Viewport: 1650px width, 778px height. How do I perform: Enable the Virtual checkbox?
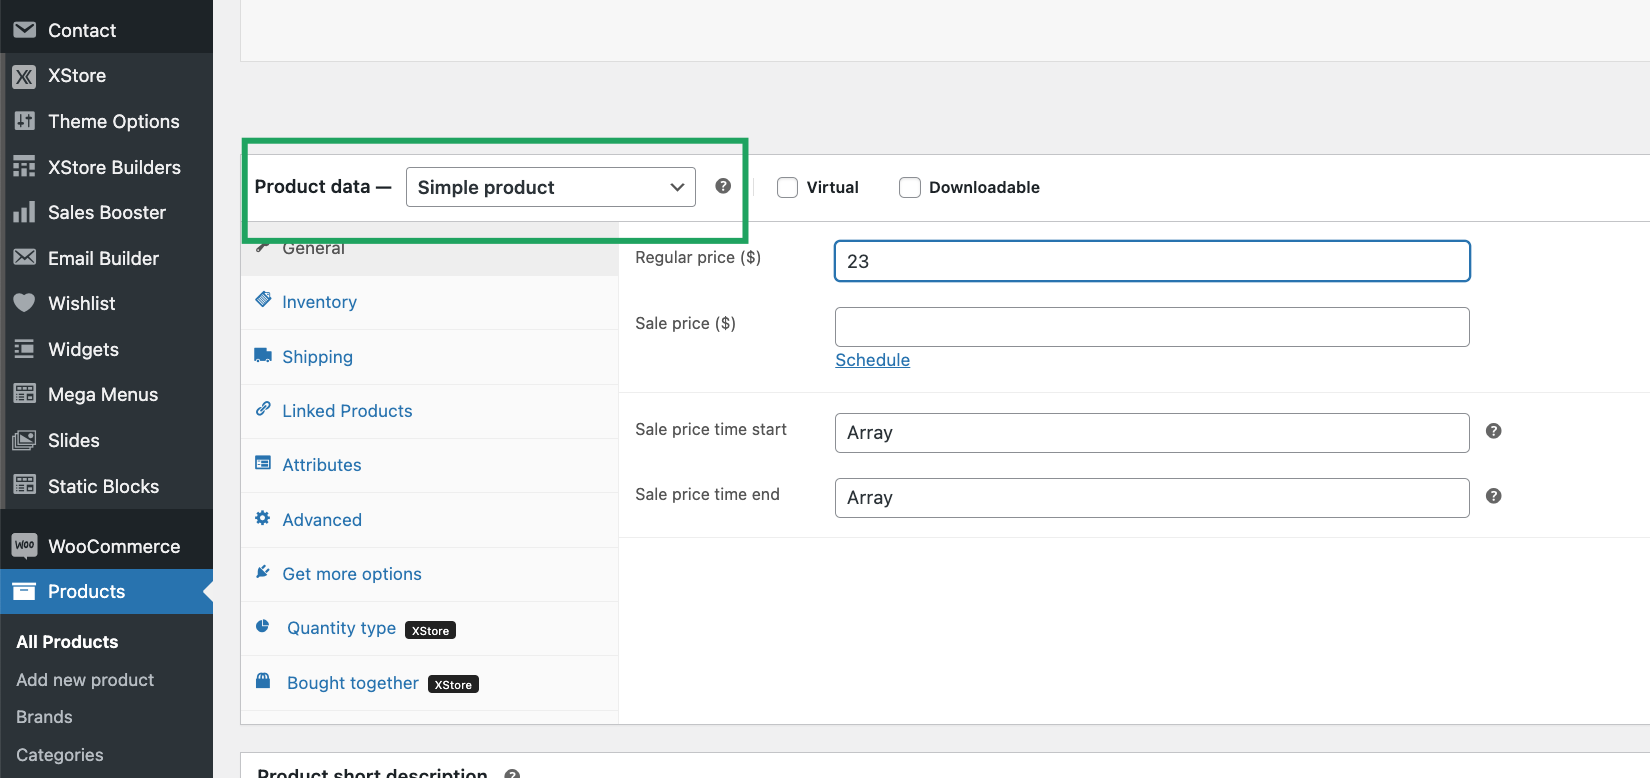pyautogui.click(x=788, y=187)
